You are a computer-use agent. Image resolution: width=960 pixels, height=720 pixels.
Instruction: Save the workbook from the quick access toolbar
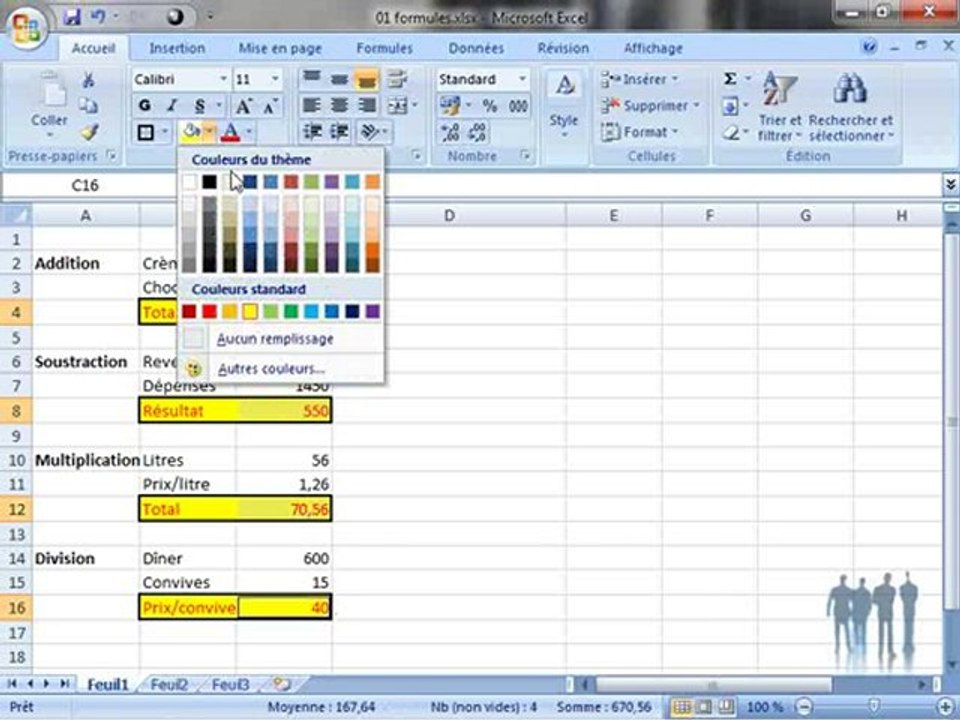[72, 17]
